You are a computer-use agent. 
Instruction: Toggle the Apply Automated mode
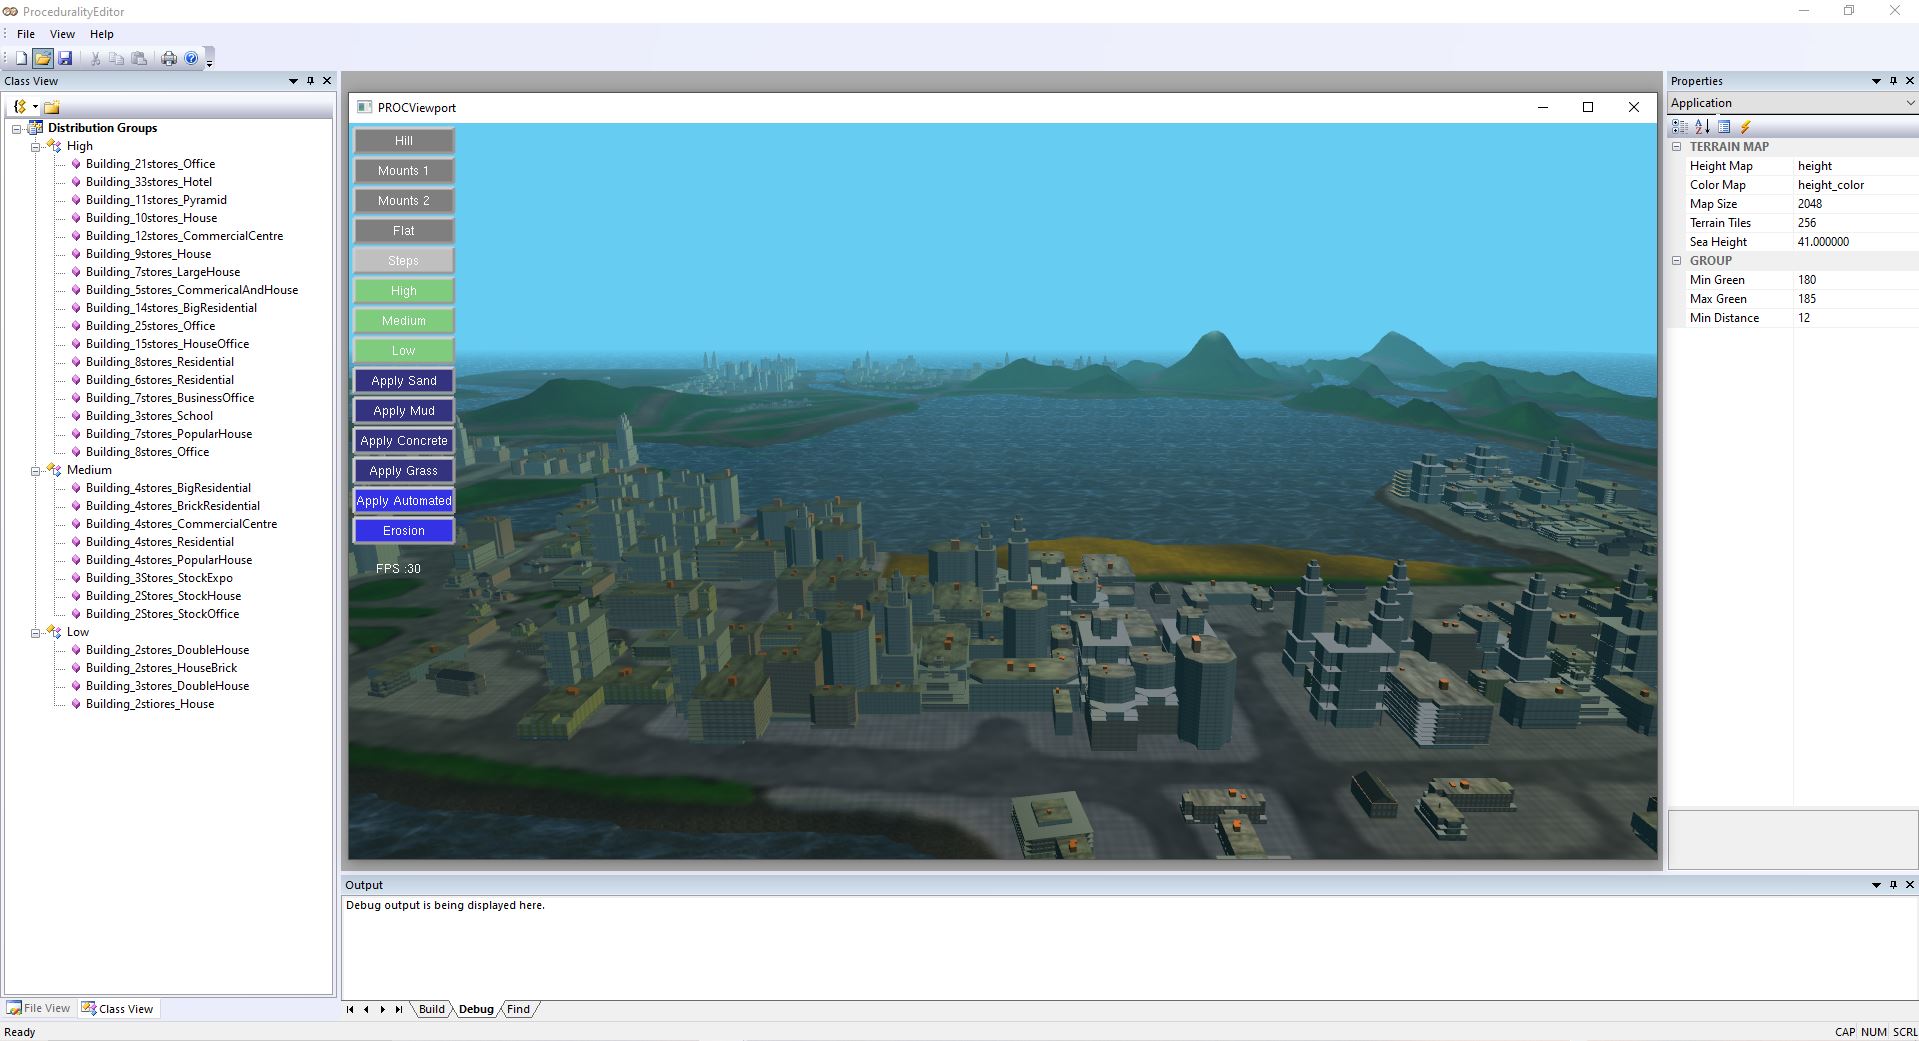(x=403, y=500)
